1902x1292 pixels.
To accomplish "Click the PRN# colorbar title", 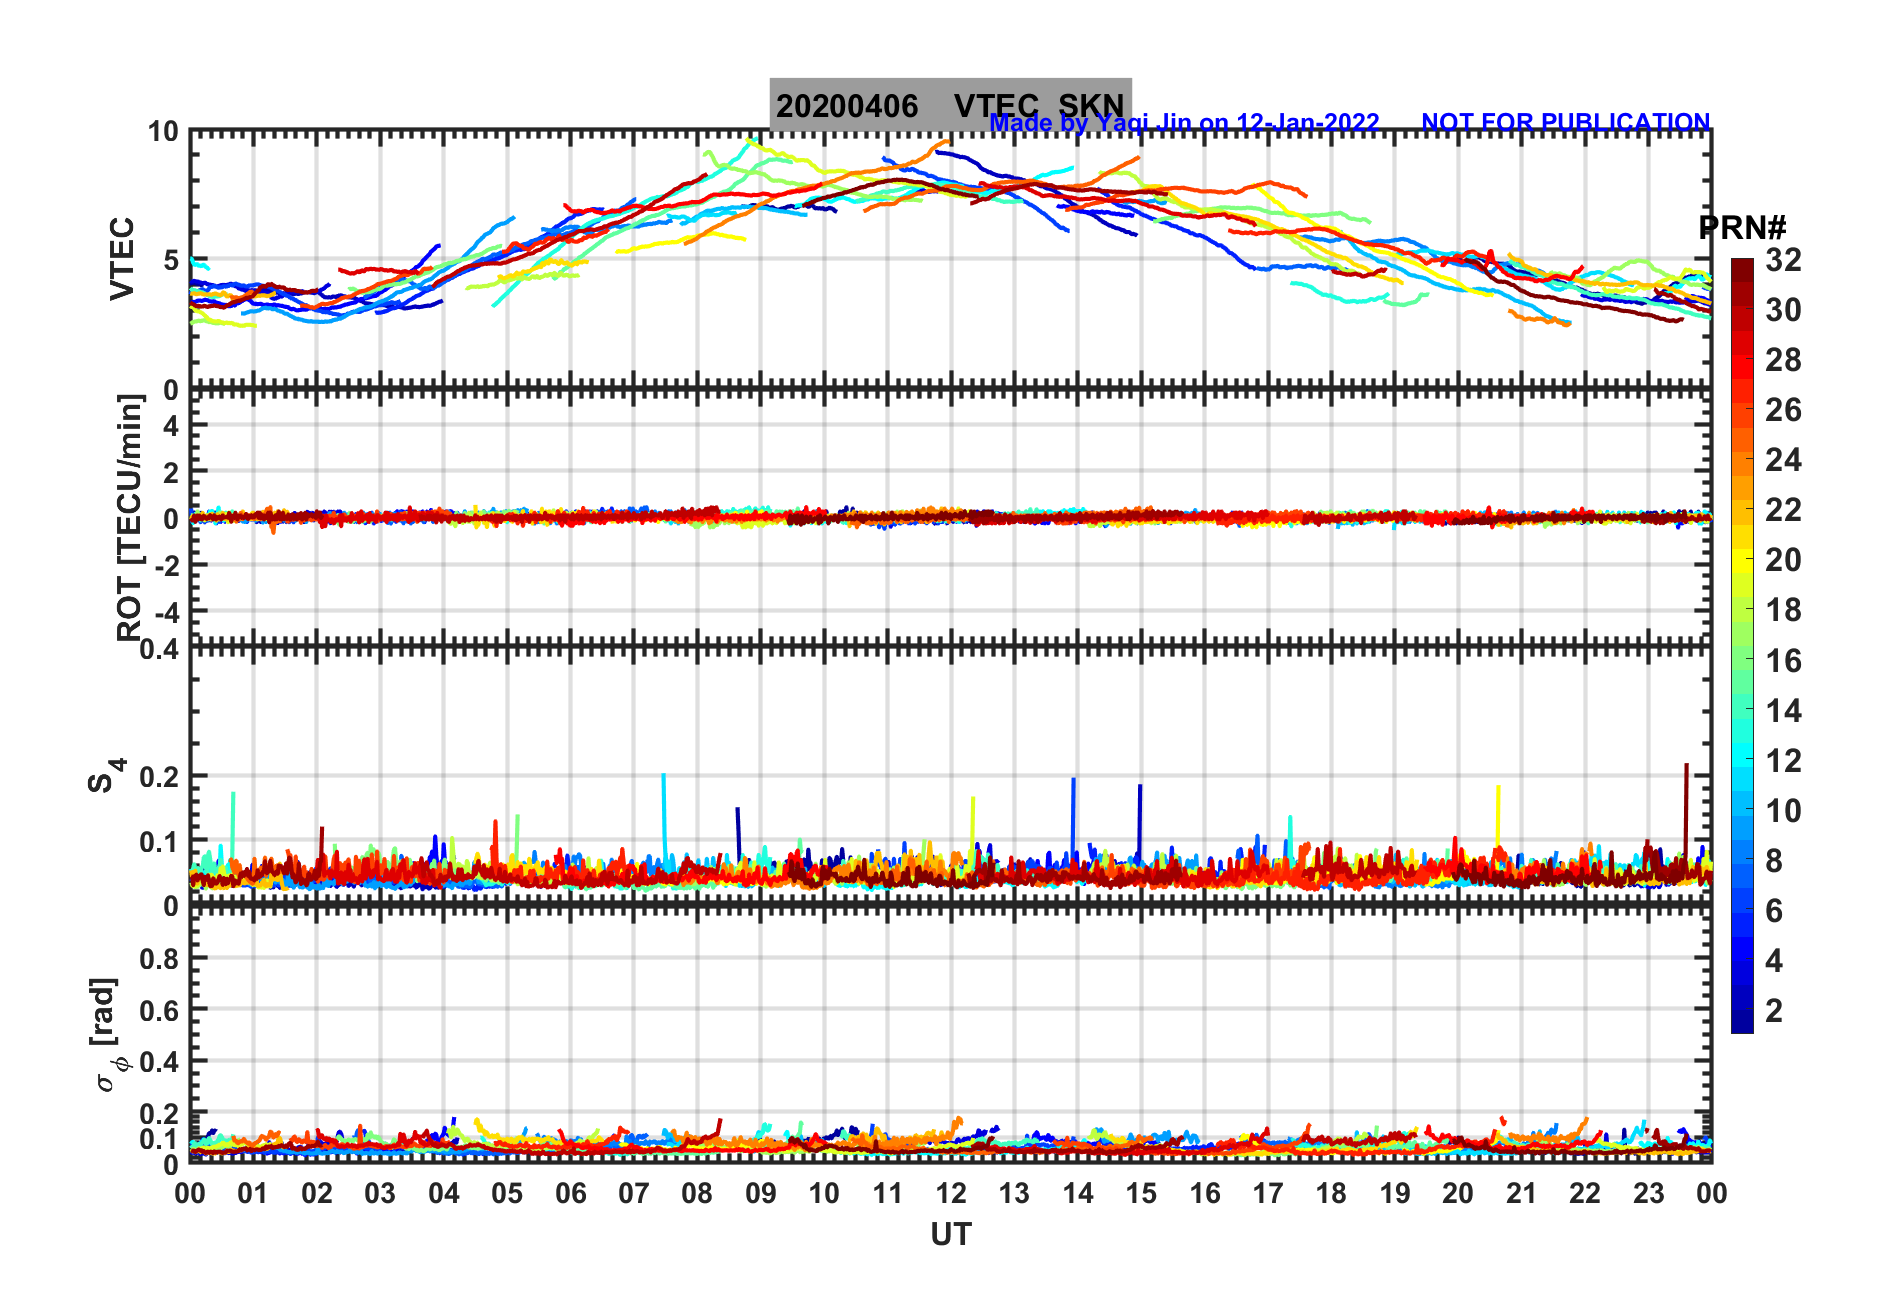I will pos(1742,228).
